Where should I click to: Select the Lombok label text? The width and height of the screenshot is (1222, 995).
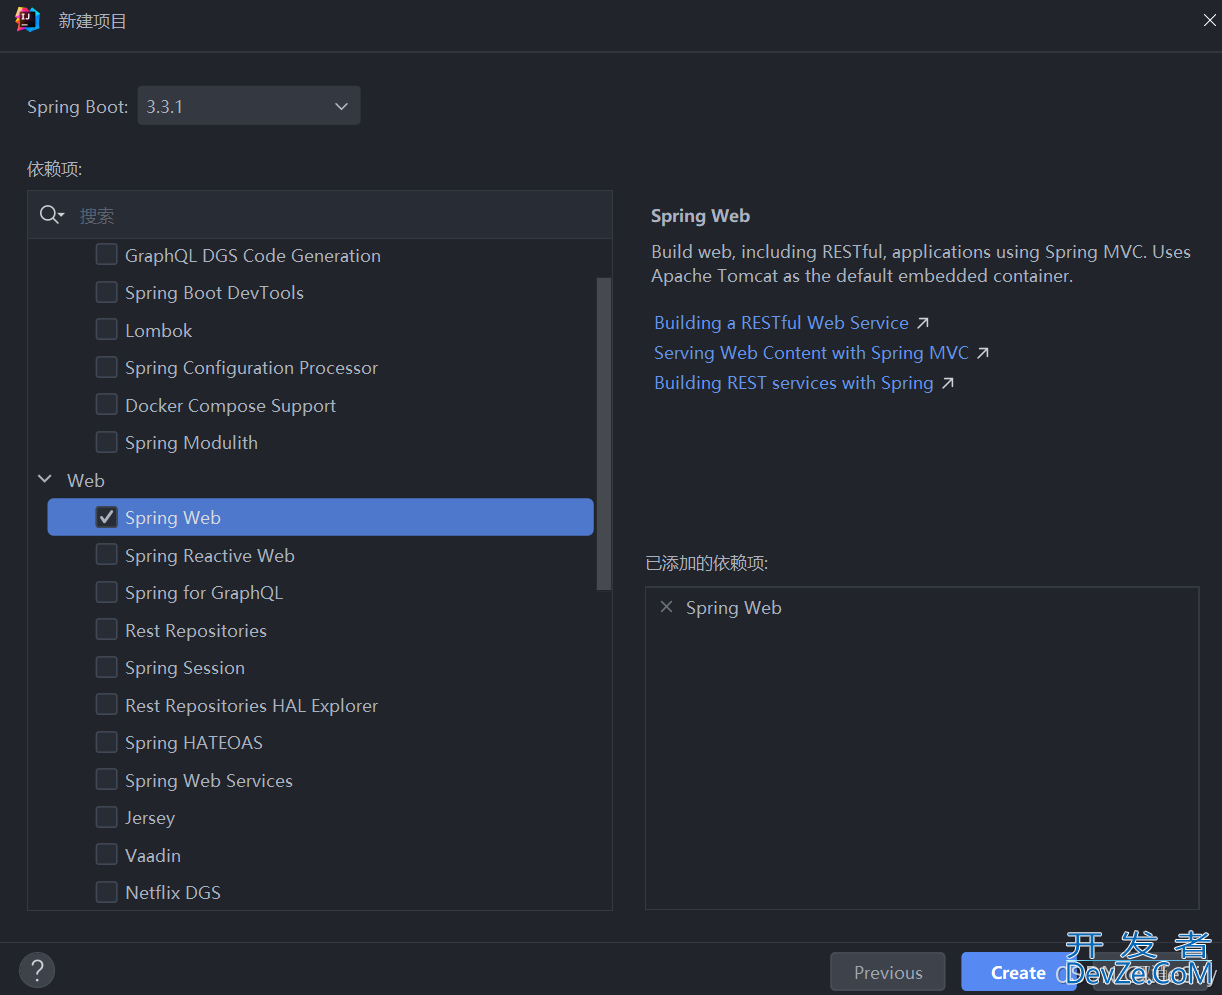[159, 330]
